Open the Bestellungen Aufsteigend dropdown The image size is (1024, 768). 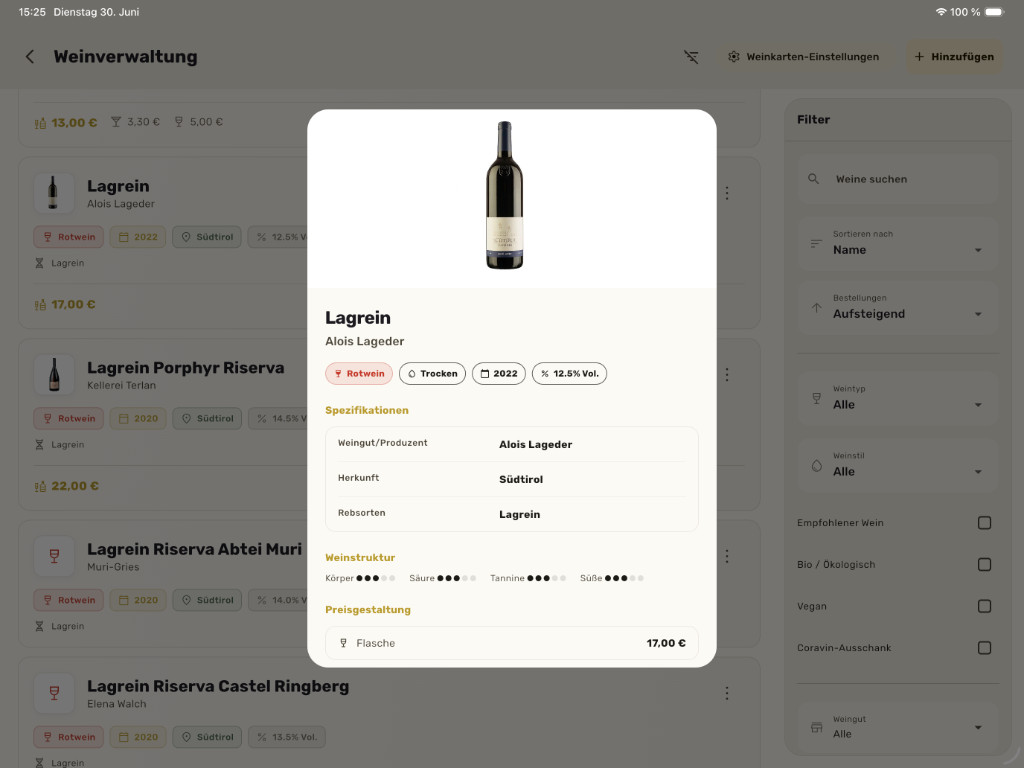tap(897, 308)
